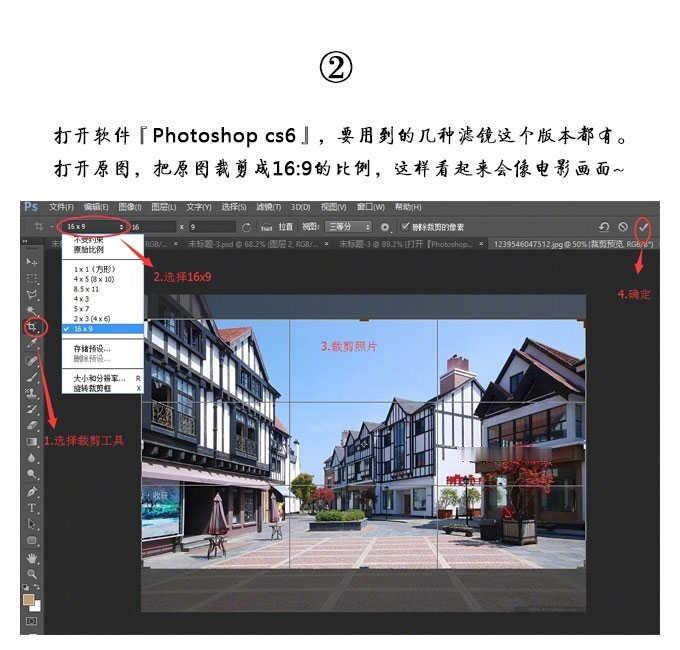Open the 16 x 9 ratio preset dropdown
The height and width of the screenshot is (650, 680).
click(94, 227)
